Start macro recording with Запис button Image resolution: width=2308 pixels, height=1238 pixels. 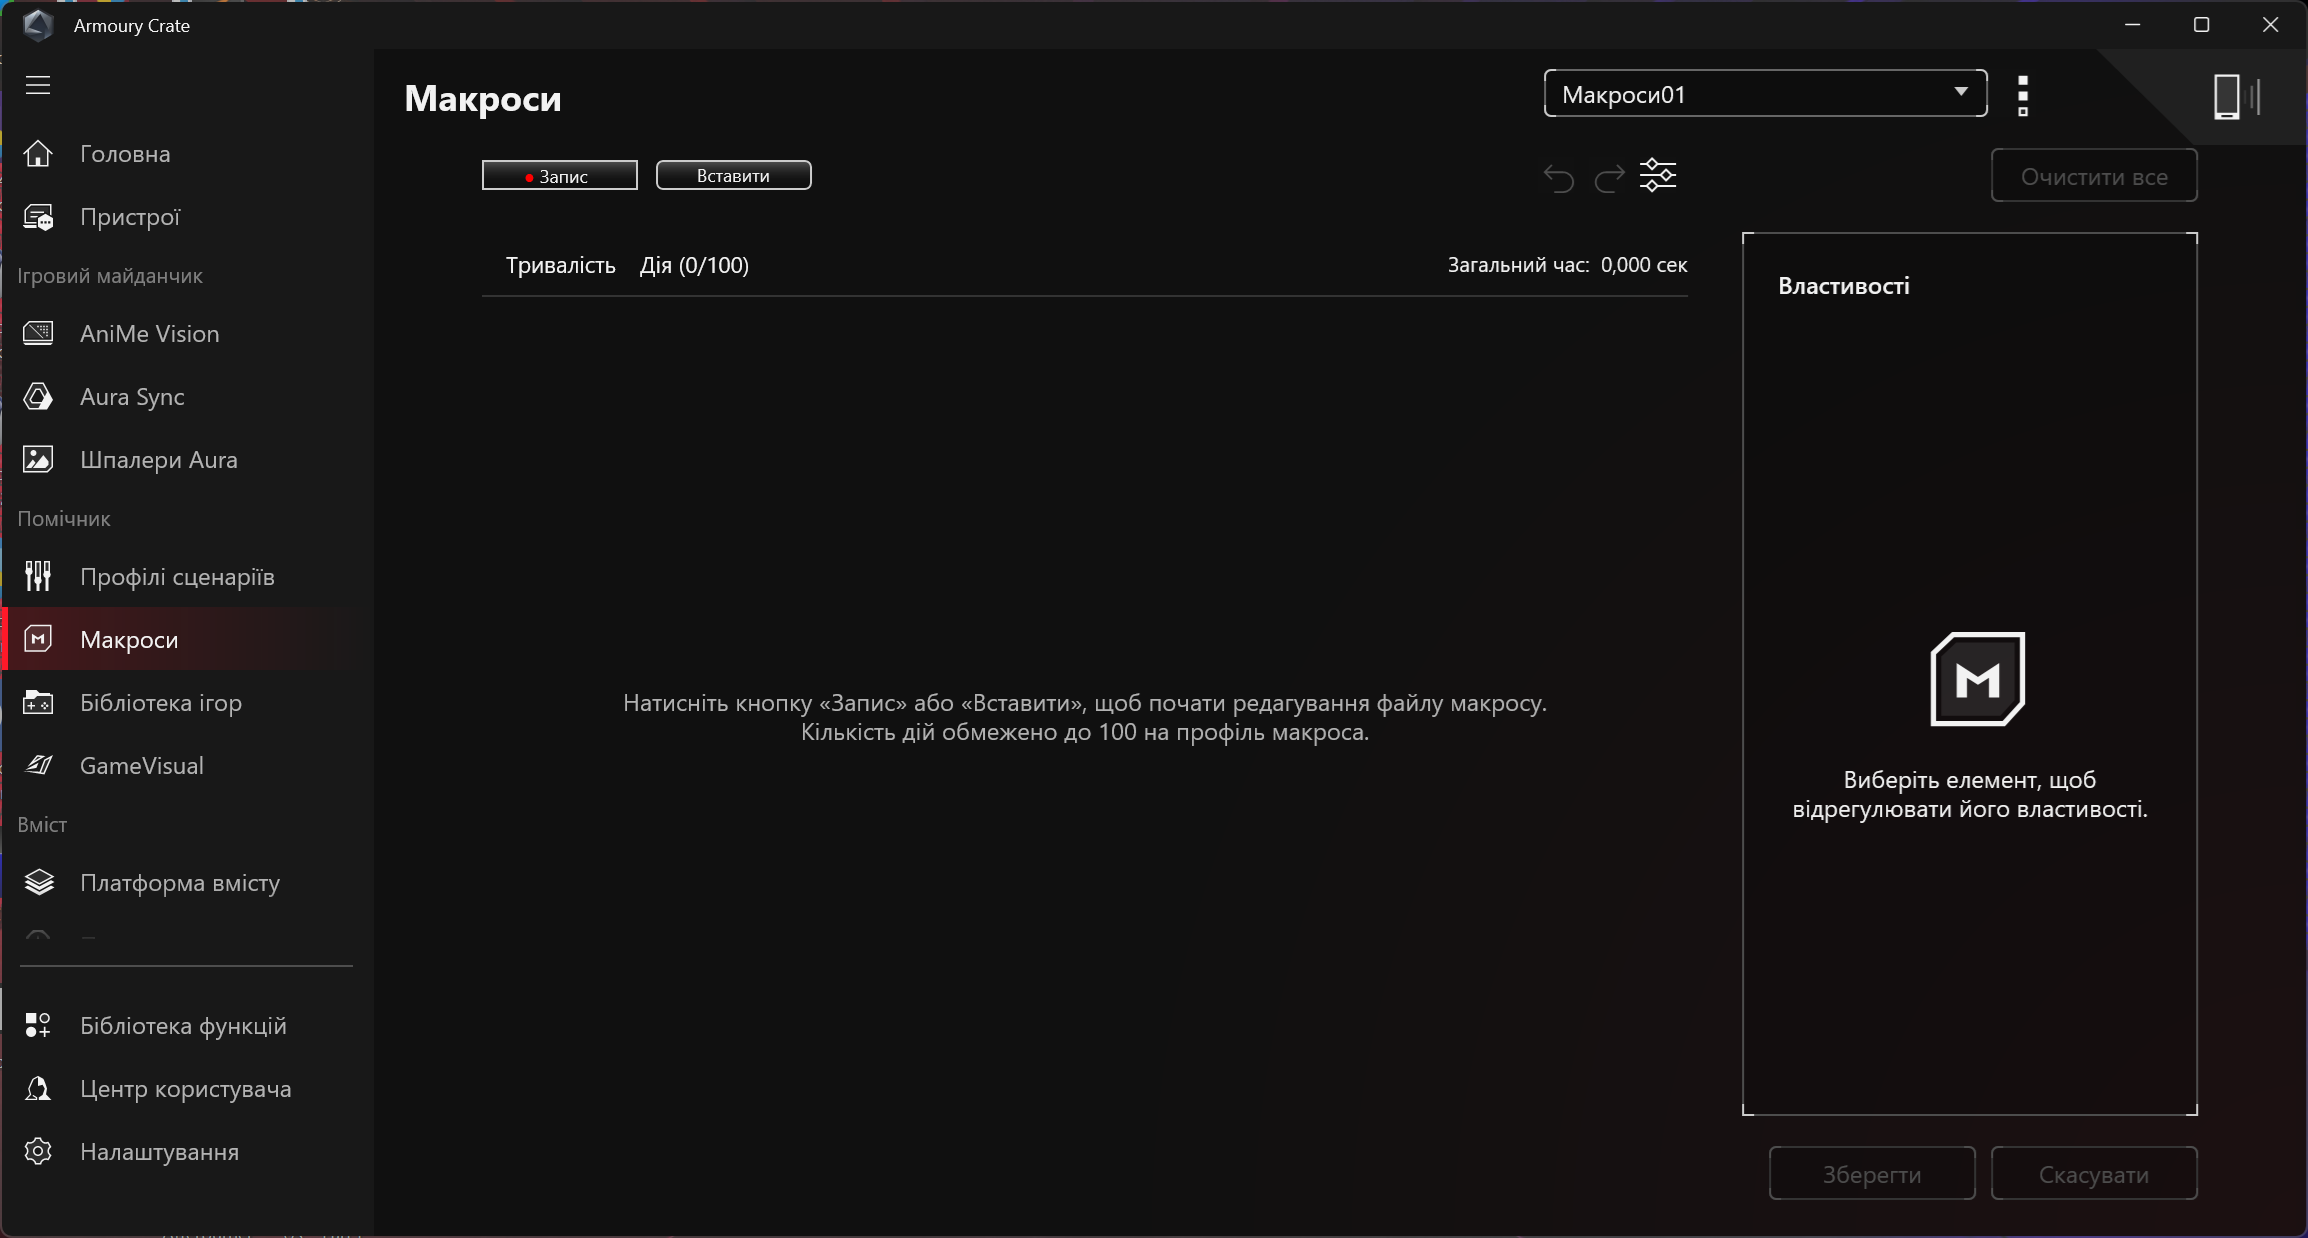click(x=559, y=176)
